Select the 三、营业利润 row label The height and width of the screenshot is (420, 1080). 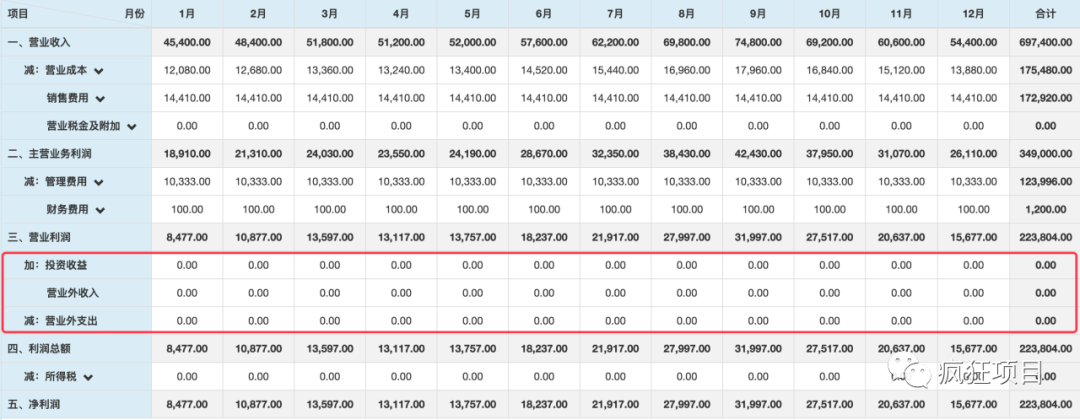click(x=39, y=238)
